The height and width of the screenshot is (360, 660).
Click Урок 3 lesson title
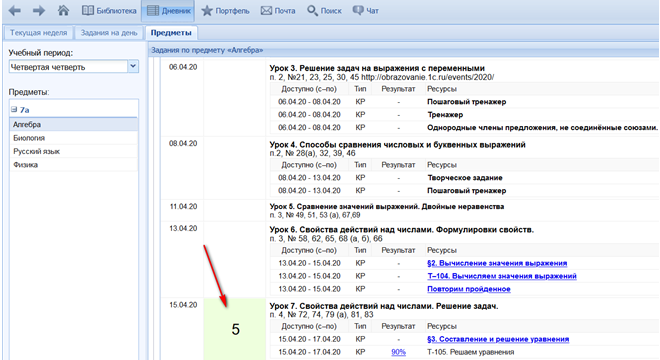tap(377, 68)
